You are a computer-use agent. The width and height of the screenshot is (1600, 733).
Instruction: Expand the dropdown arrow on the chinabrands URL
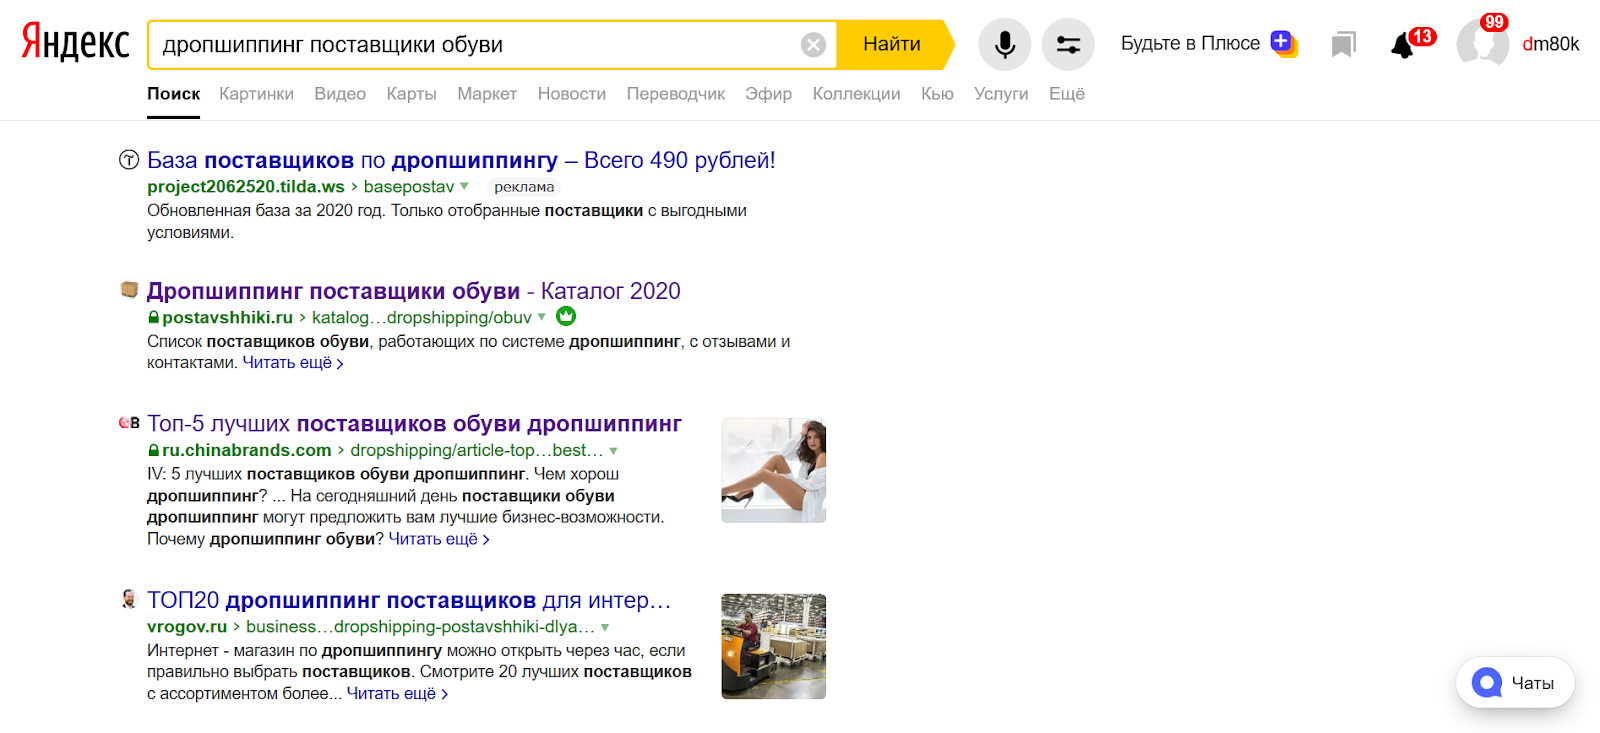coord(614,451)
